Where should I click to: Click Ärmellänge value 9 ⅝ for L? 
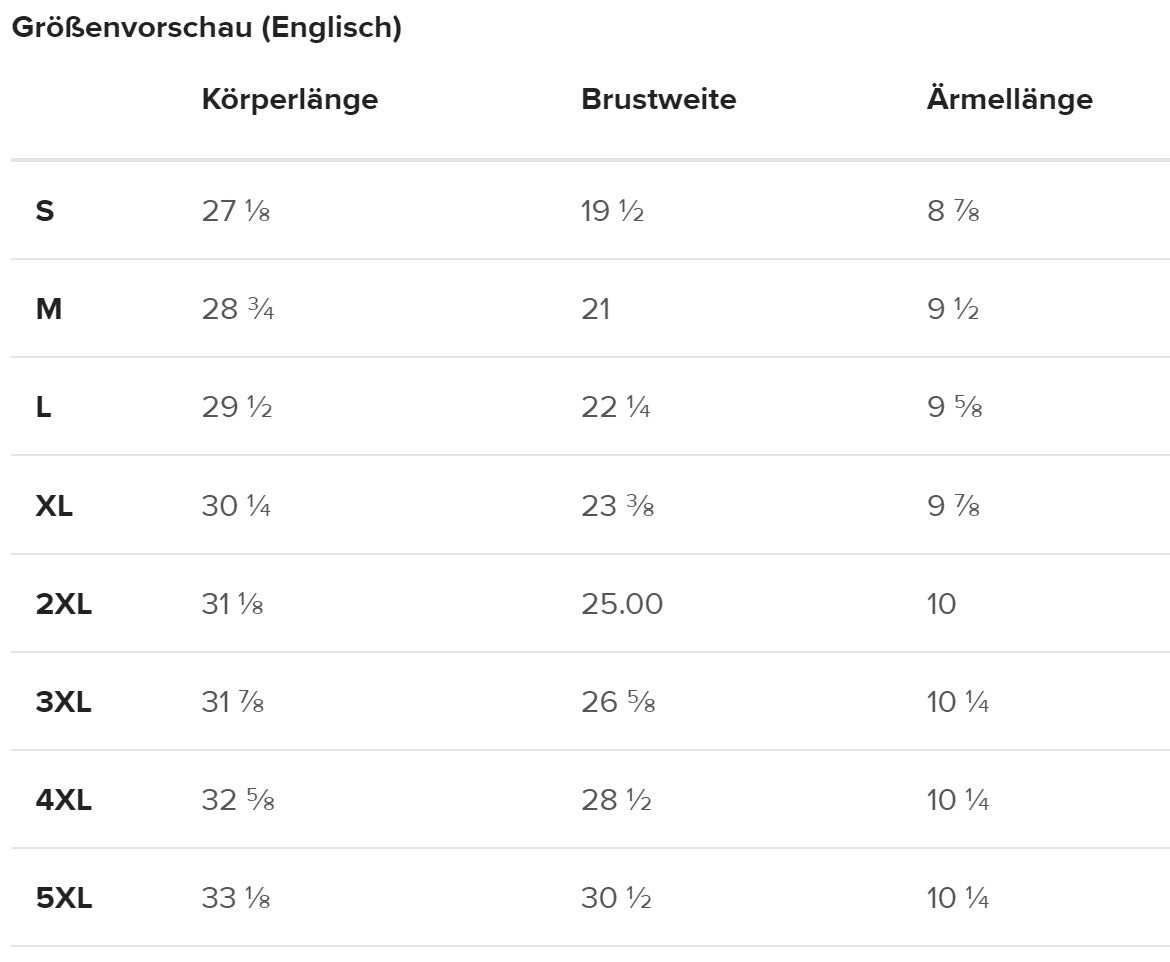point(954,408)
